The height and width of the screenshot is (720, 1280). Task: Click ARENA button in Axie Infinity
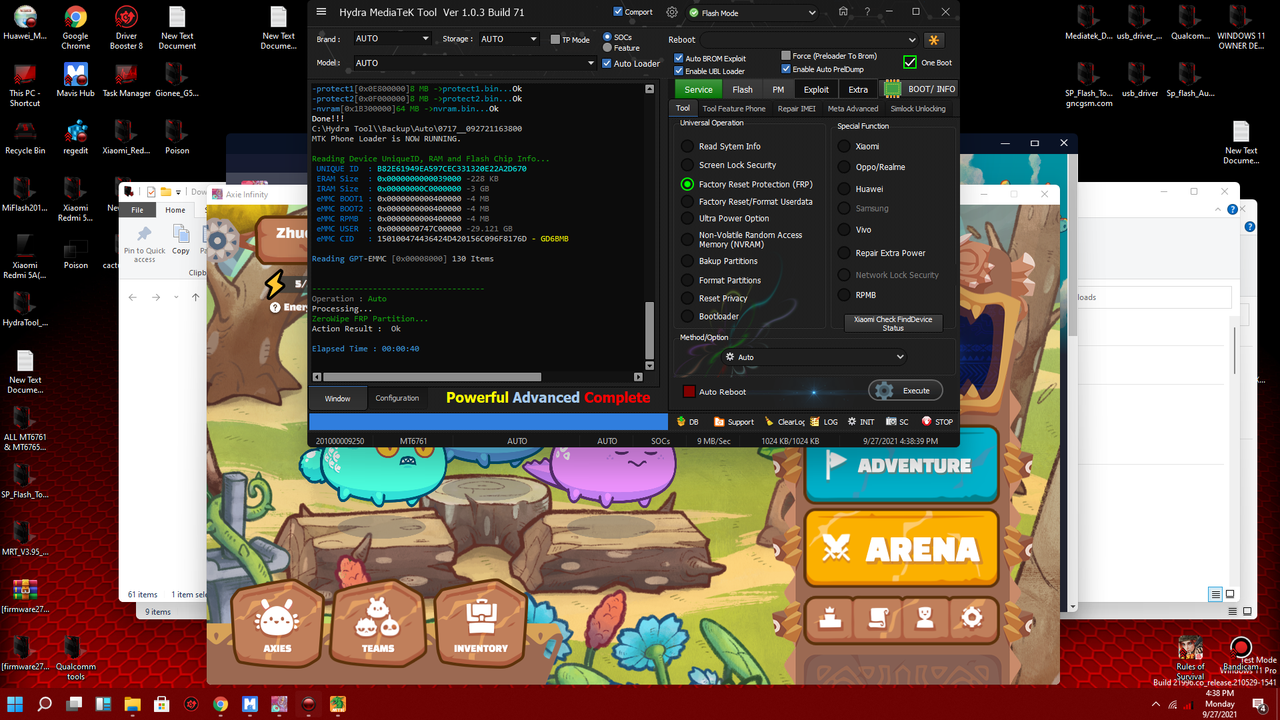point(901,548)
